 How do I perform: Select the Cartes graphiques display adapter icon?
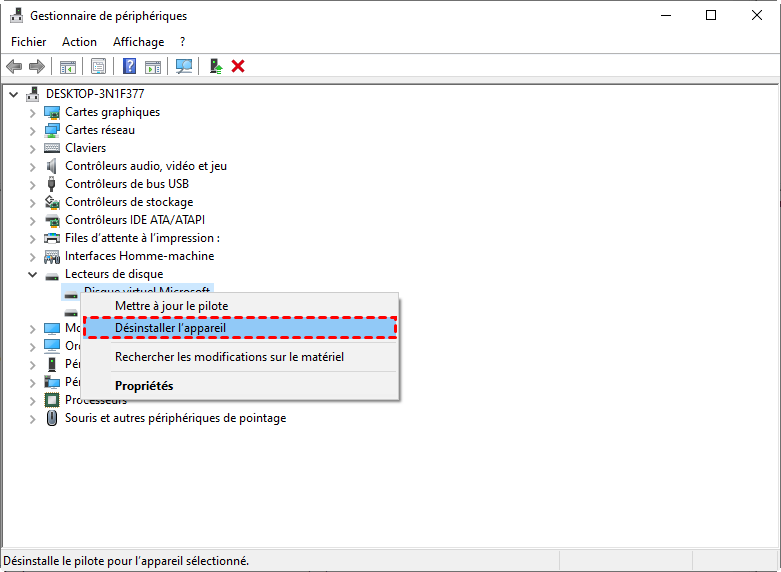click(x=52, y=112)
